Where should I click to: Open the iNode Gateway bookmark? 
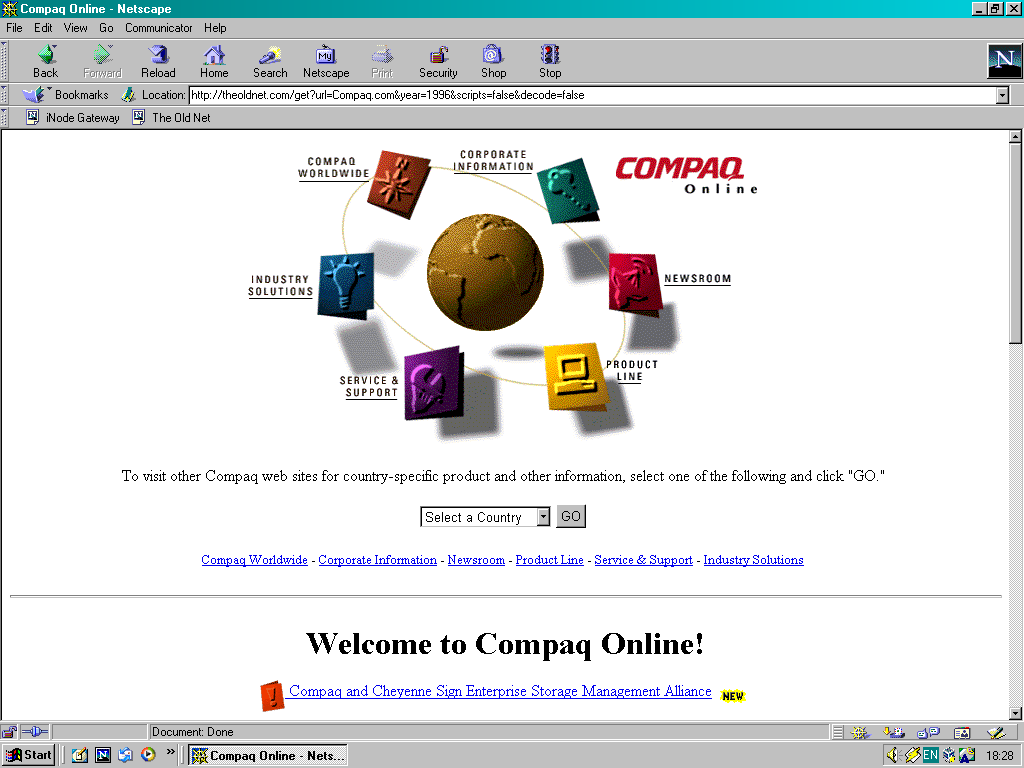point(72,118)
